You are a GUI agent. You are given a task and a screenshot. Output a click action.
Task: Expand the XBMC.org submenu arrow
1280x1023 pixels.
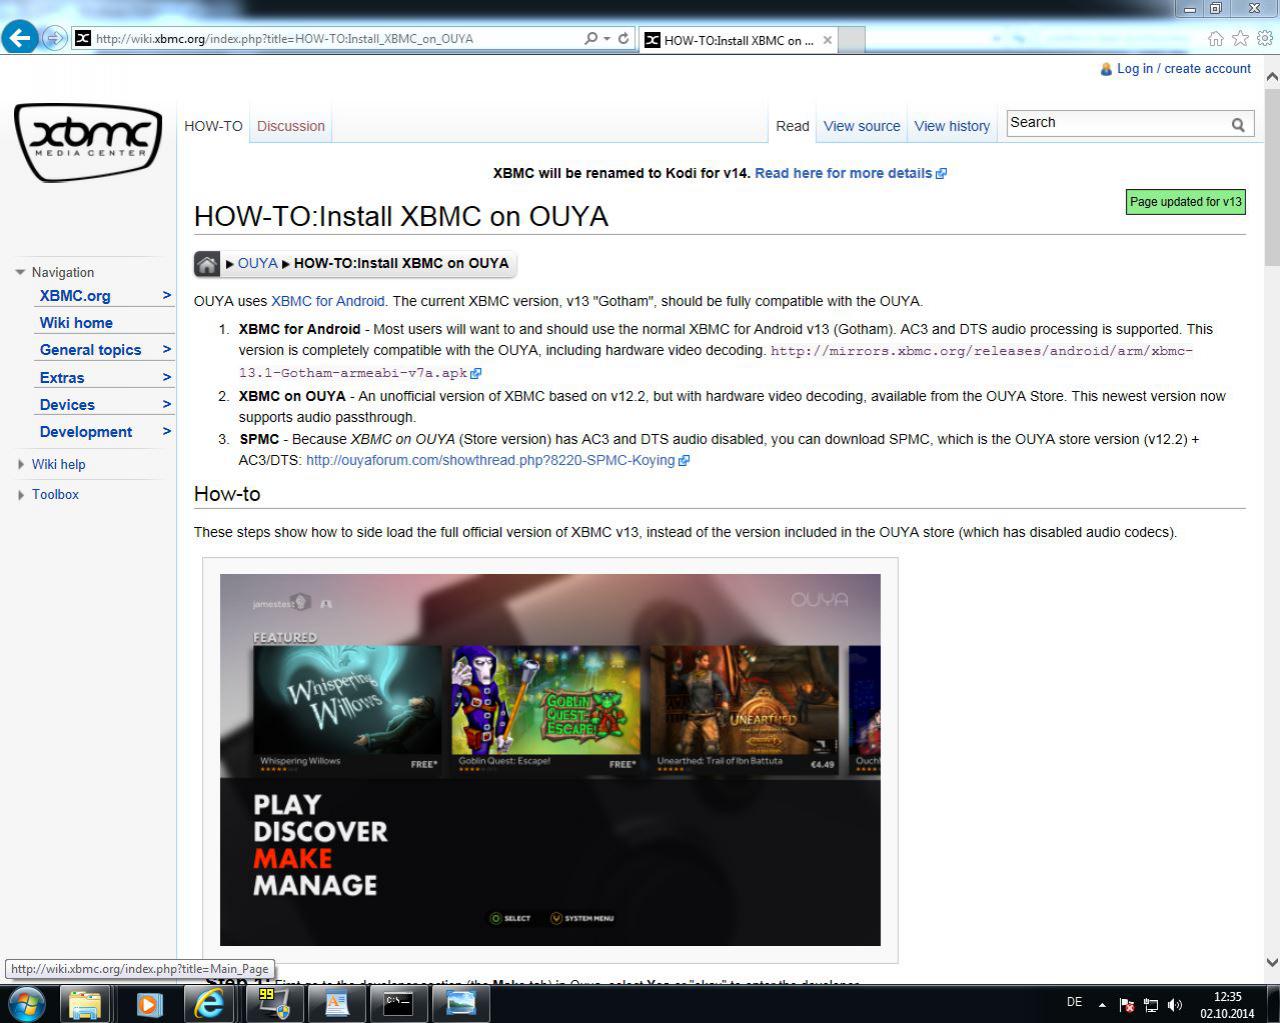(167, 295)
